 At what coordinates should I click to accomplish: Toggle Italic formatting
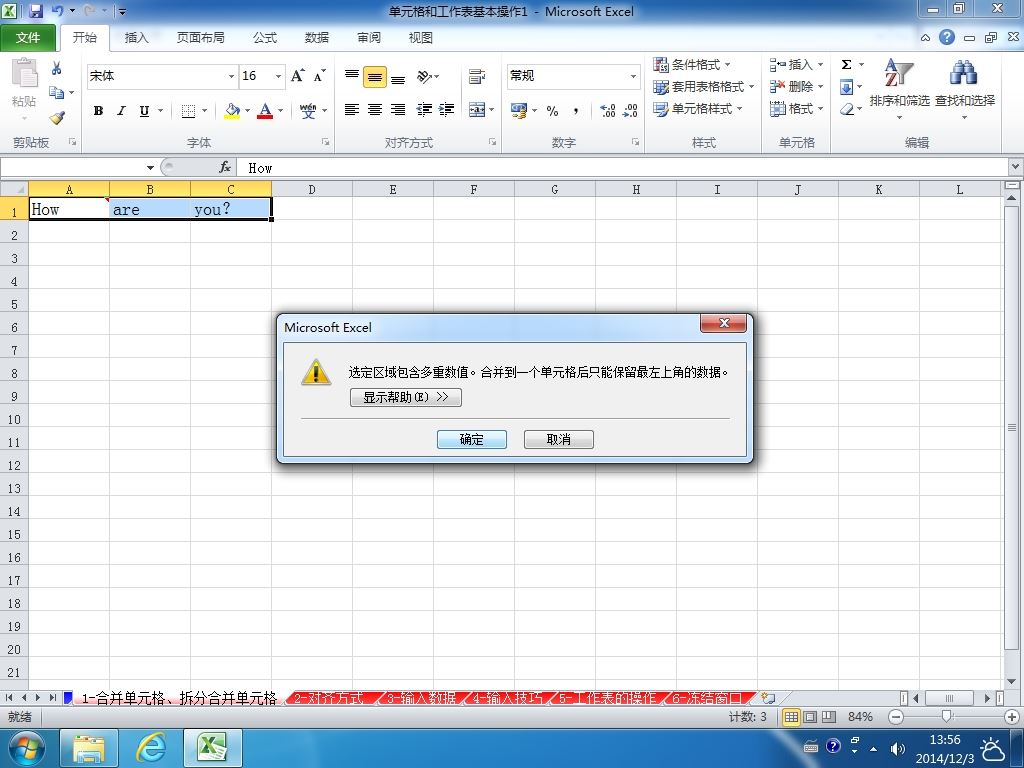pos(121,111)
